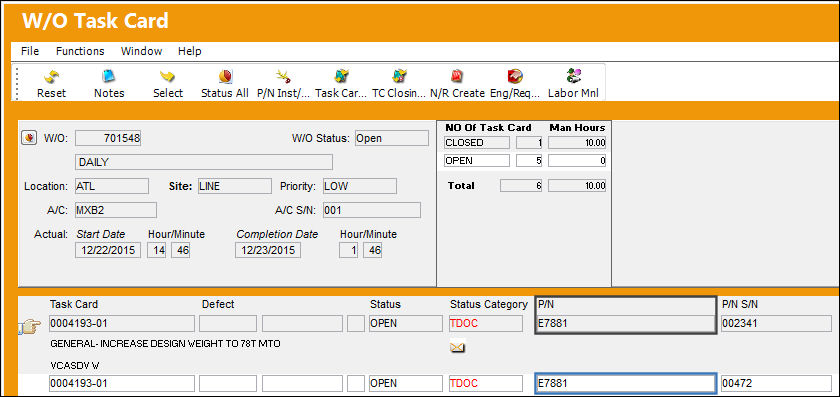
Task: Click the OPEN task card count 5
Action: pos(529,160)
